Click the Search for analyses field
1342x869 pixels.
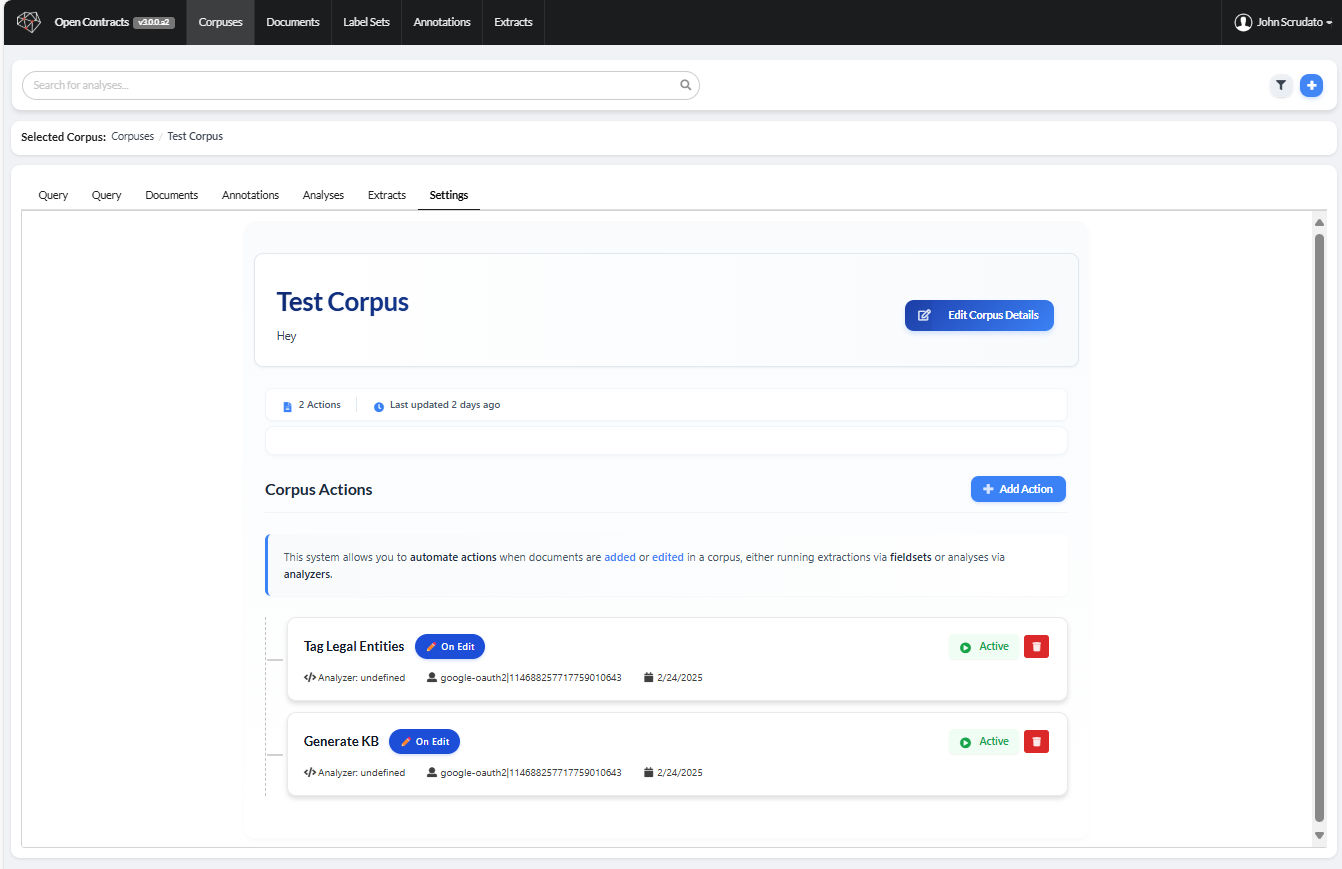tap(361, 85)
